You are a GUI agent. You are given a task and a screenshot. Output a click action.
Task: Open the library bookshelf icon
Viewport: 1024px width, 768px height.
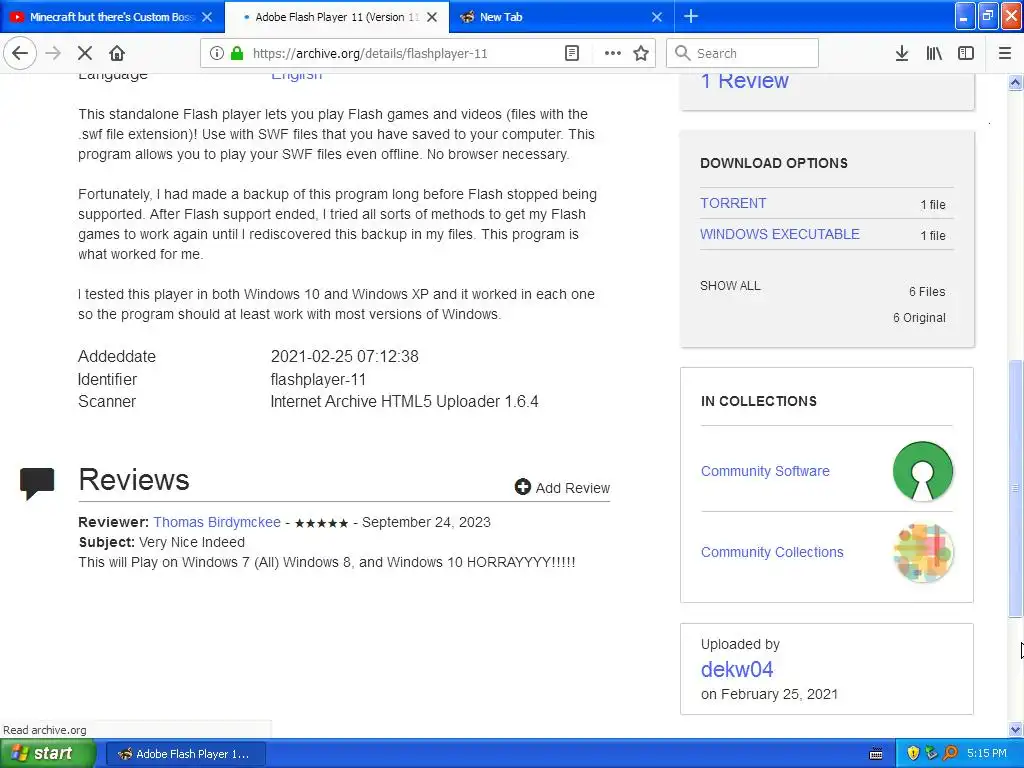pos(934,54)
